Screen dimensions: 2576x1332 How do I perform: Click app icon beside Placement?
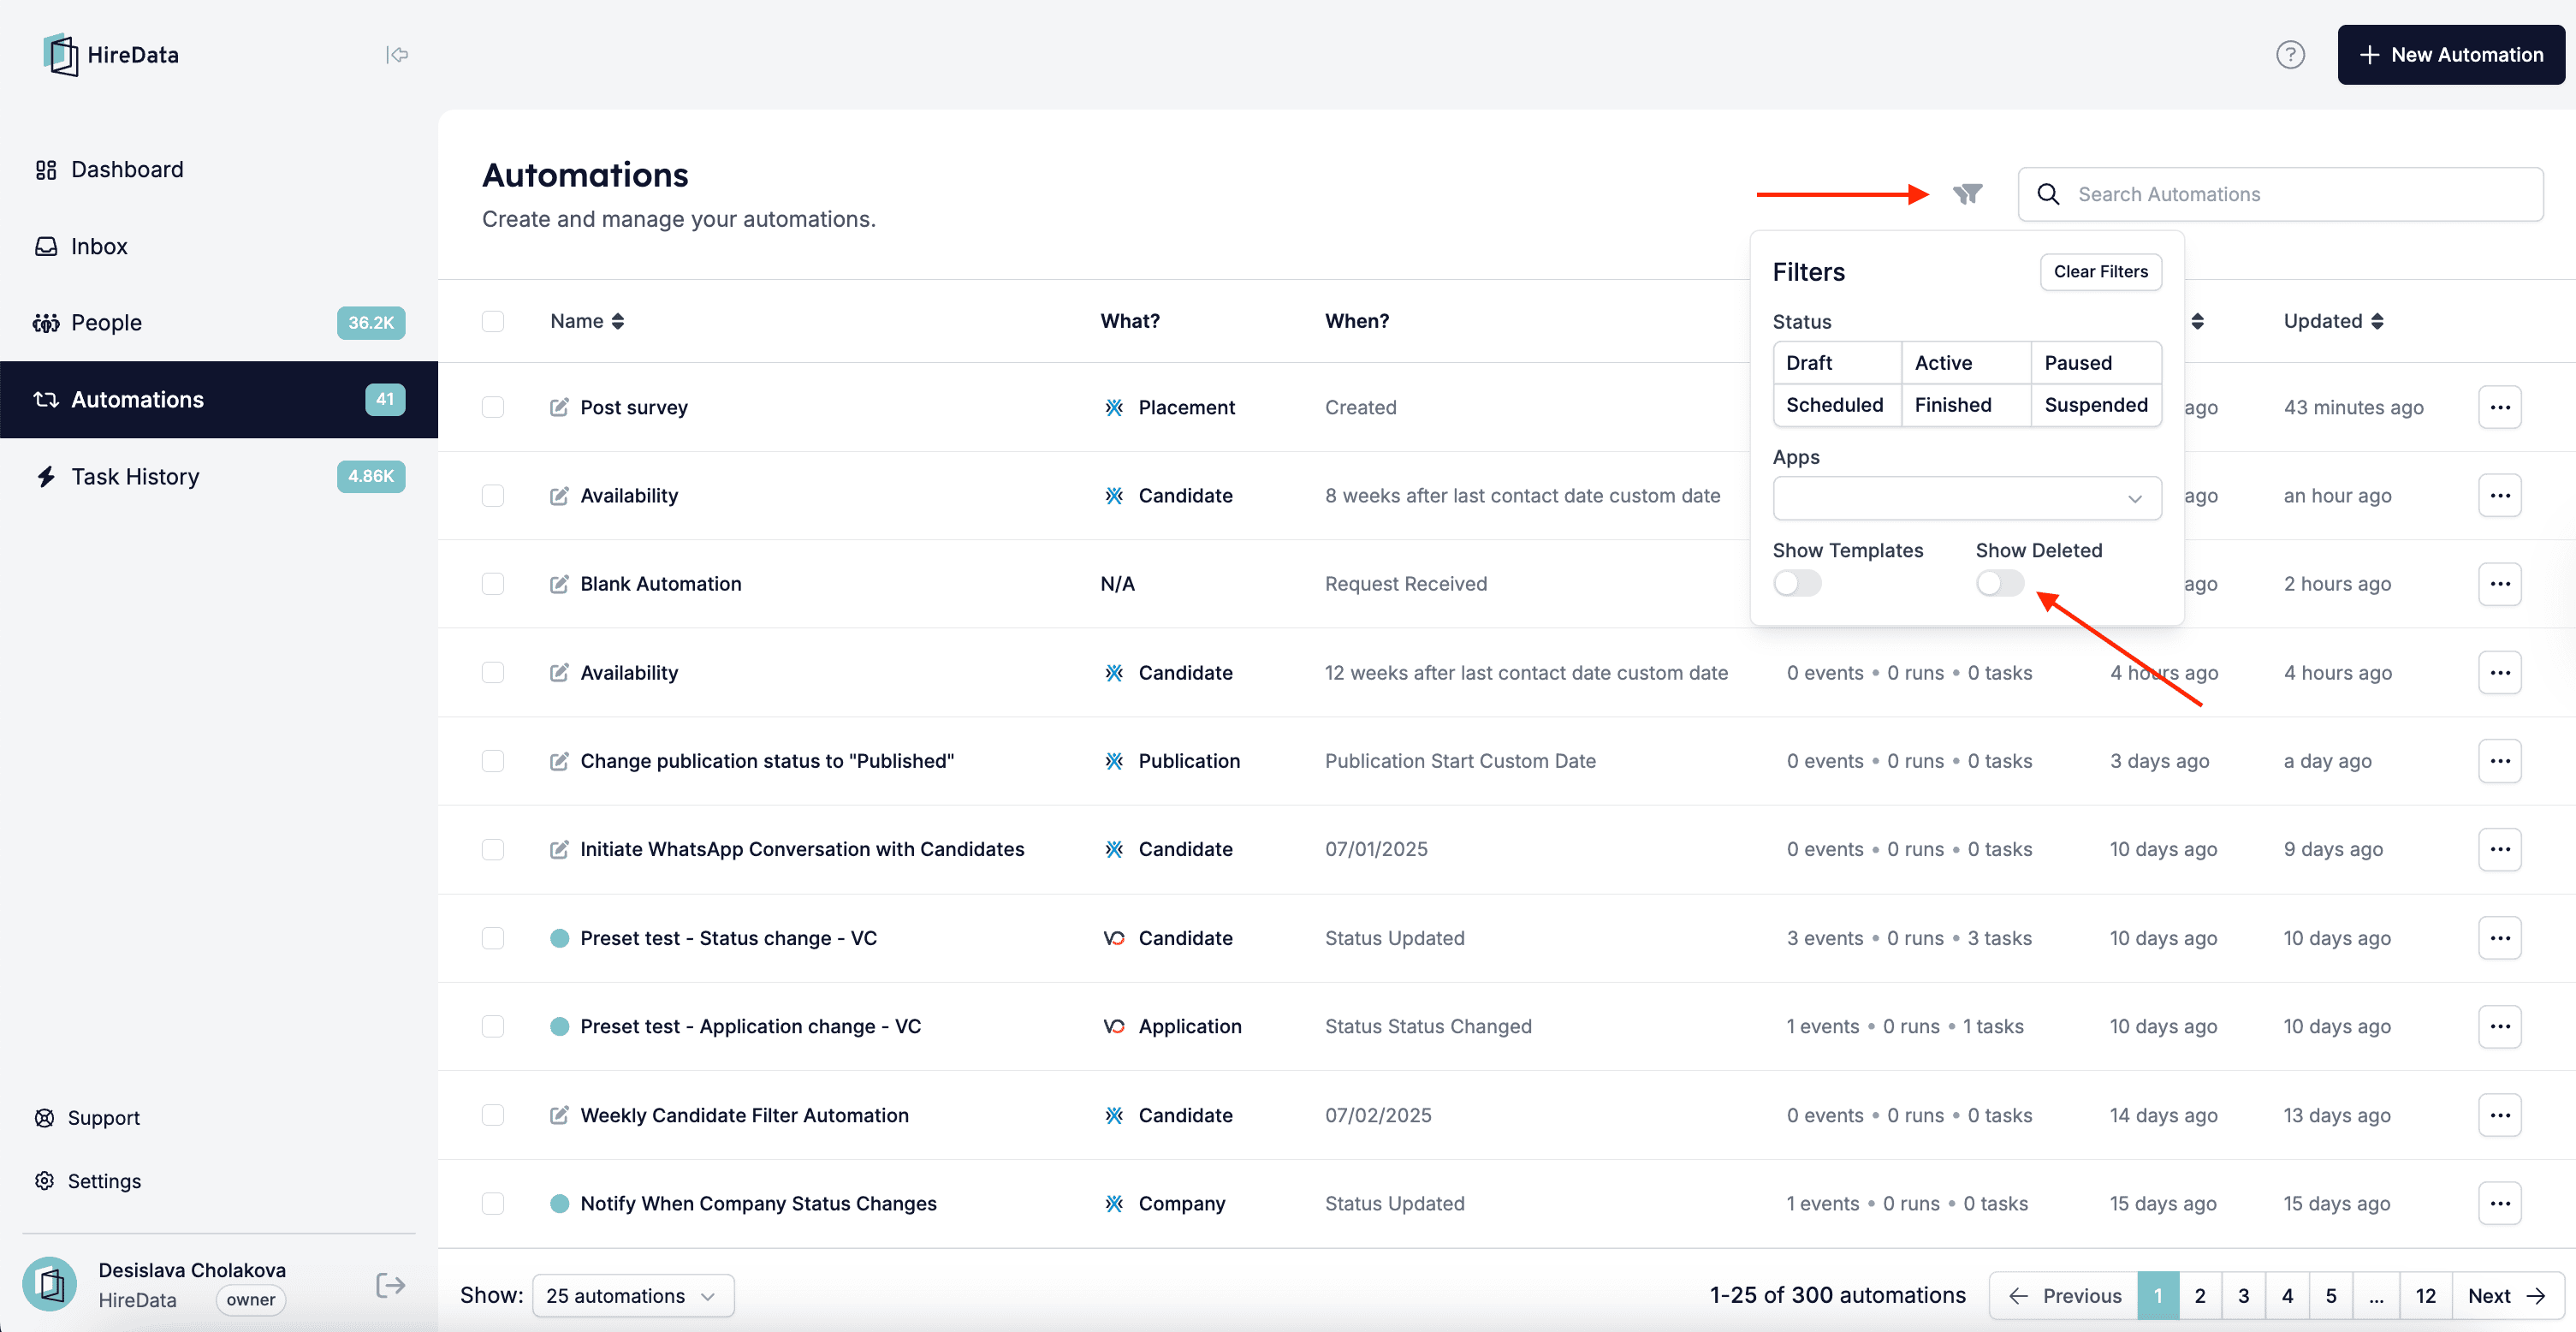1114,407
